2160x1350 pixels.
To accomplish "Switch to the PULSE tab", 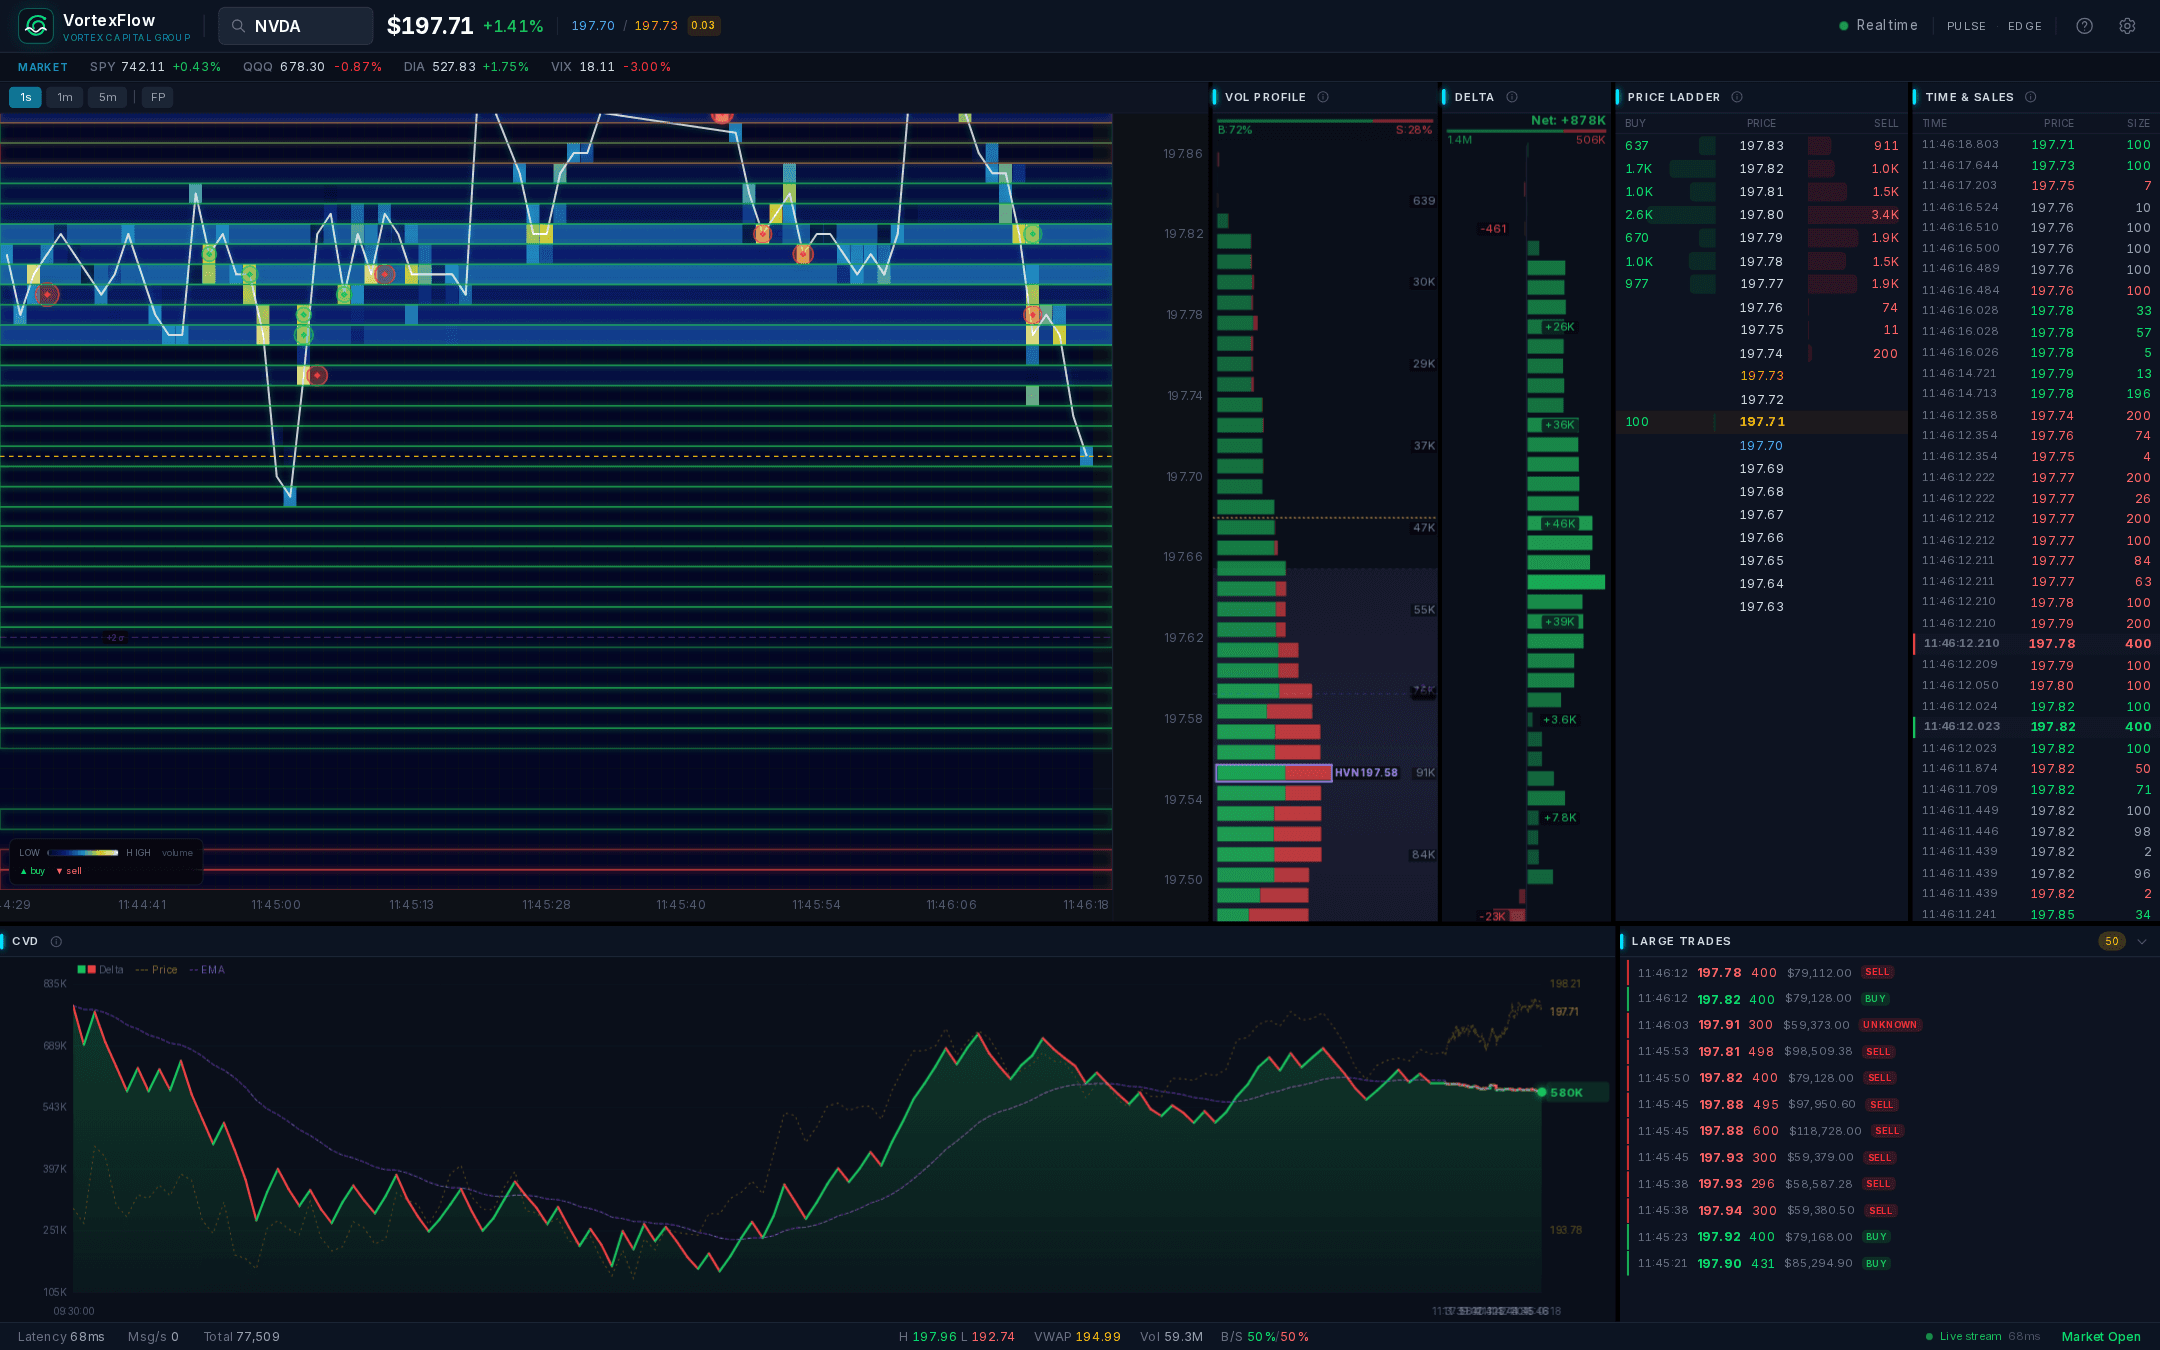I will coord(1966,26).
